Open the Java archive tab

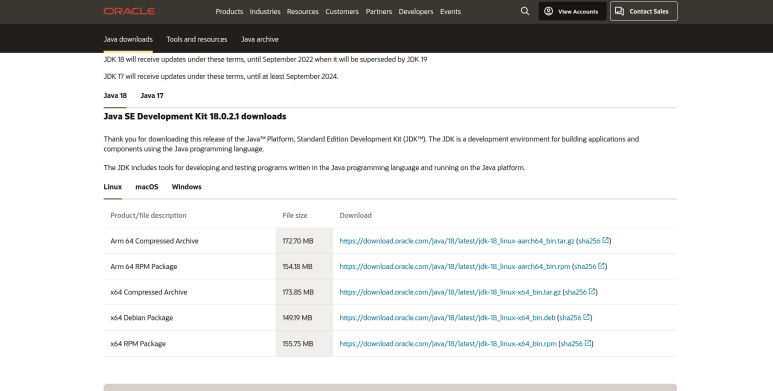pyautogui.click(x=260, y=39)
